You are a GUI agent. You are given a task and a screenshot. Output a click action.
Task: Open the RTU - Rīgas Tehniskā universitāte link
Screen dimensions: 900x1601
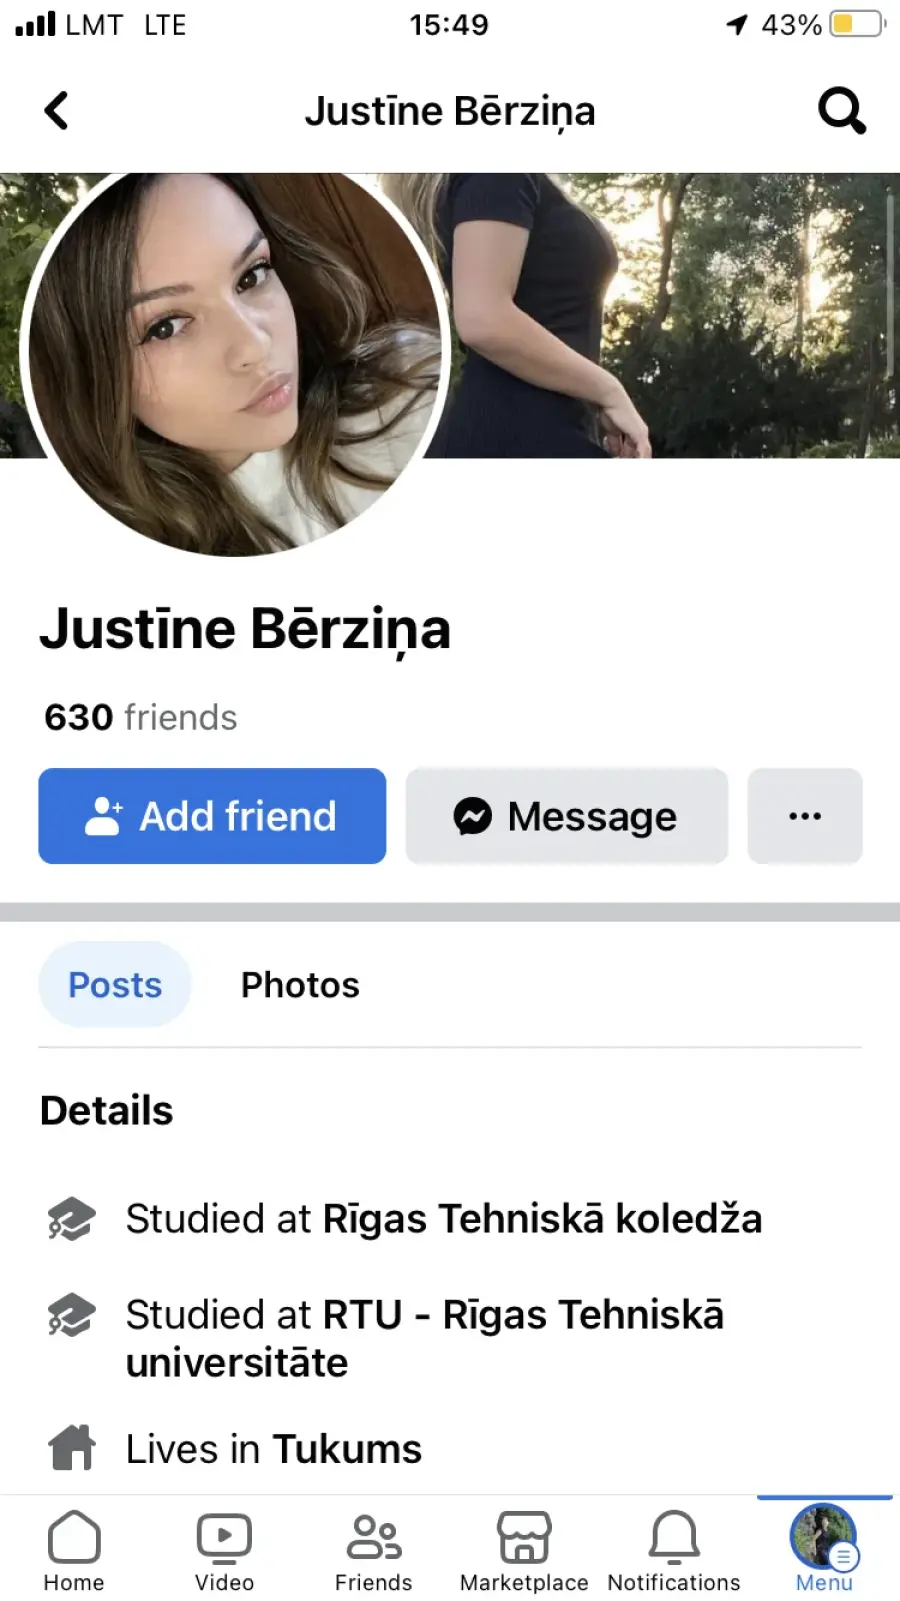pyautogui.click(x=424, y=1339)
